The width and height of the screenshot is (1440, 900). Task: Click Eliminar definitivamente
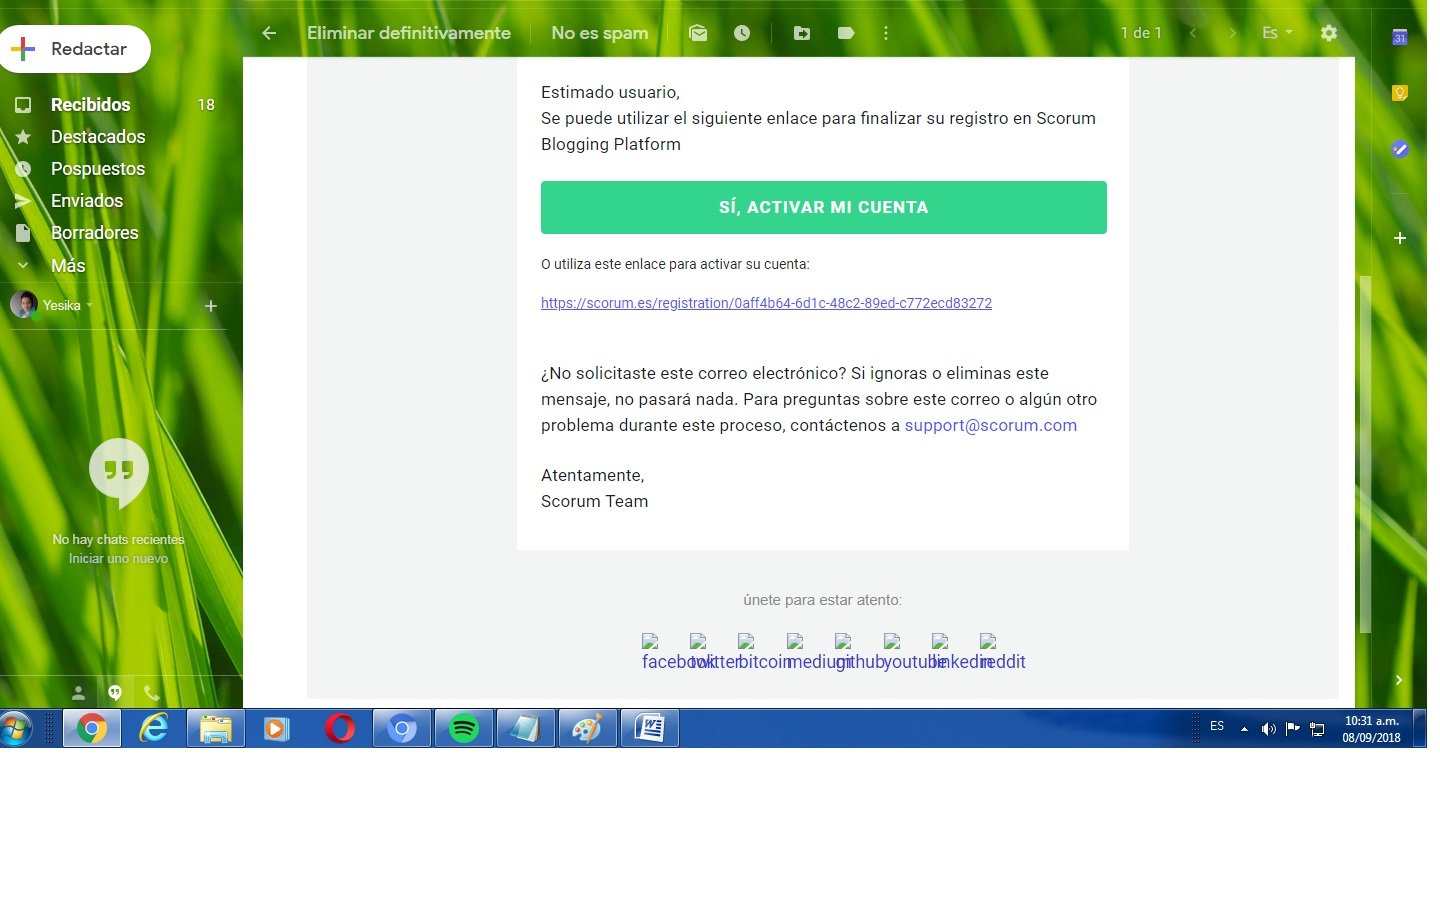pos(409,33)
